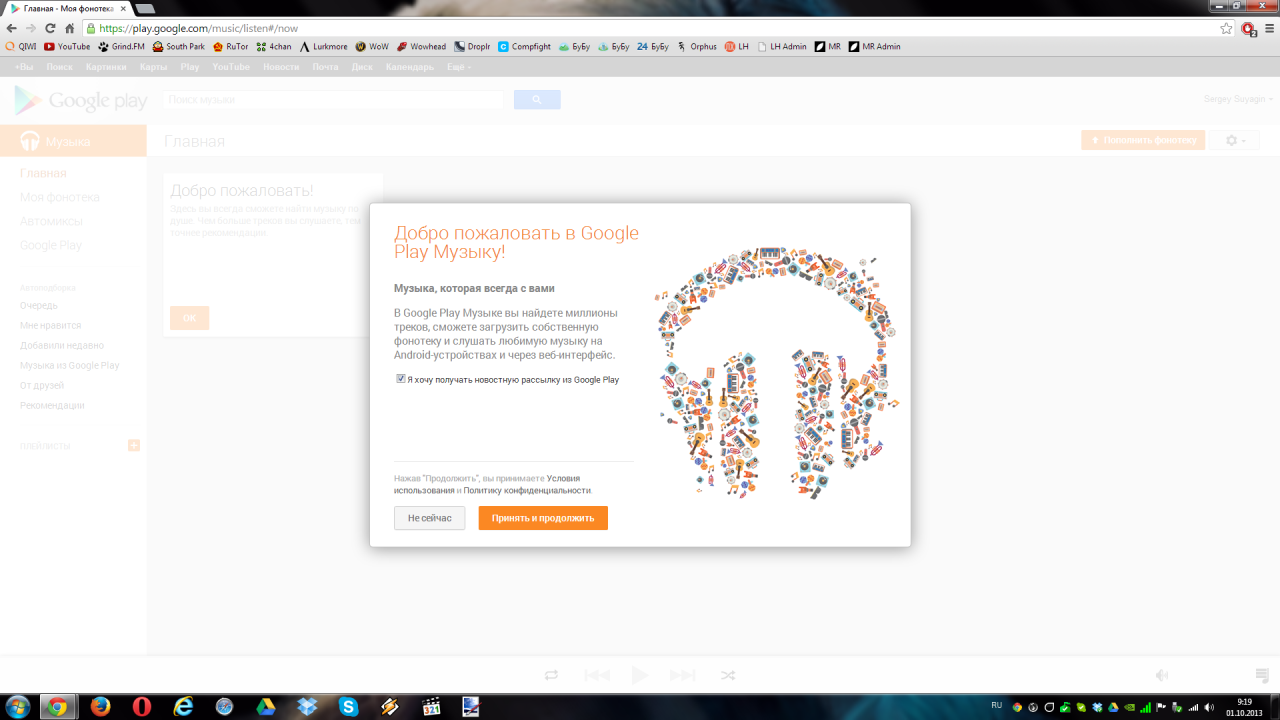Bookmark this page with the star icon
1280x720 pixels.
point(1226,29)
